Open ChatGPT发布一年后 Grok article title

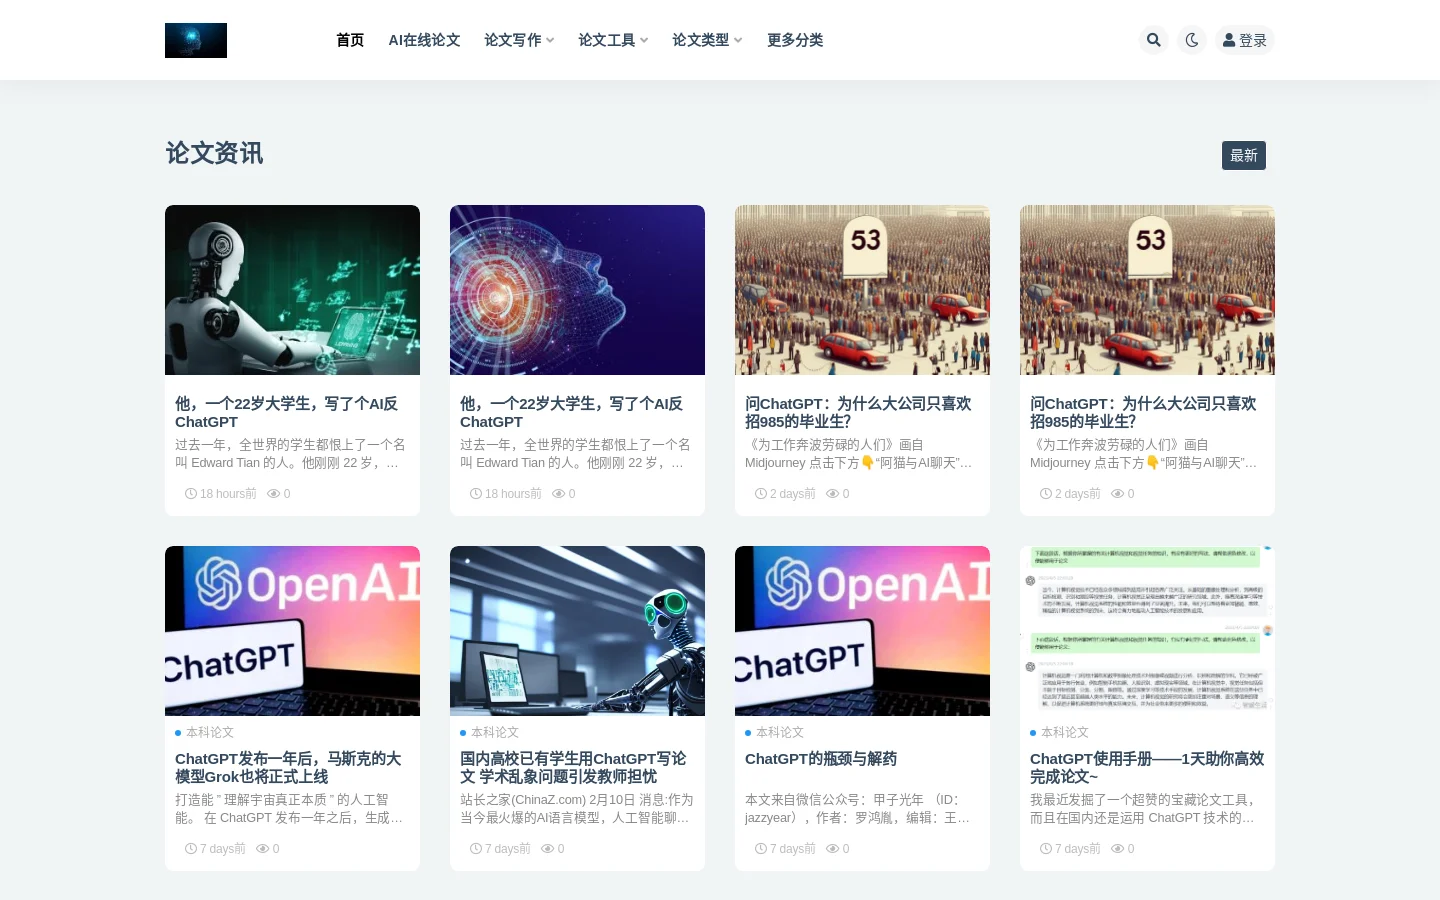coord(288,767)
